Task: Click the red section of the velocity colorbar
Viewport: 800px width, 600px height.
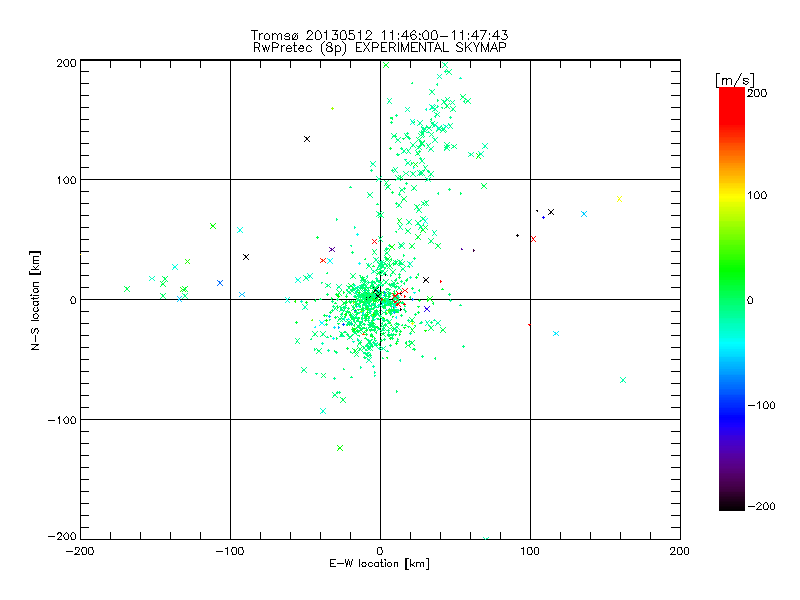Action: (732, 107)
